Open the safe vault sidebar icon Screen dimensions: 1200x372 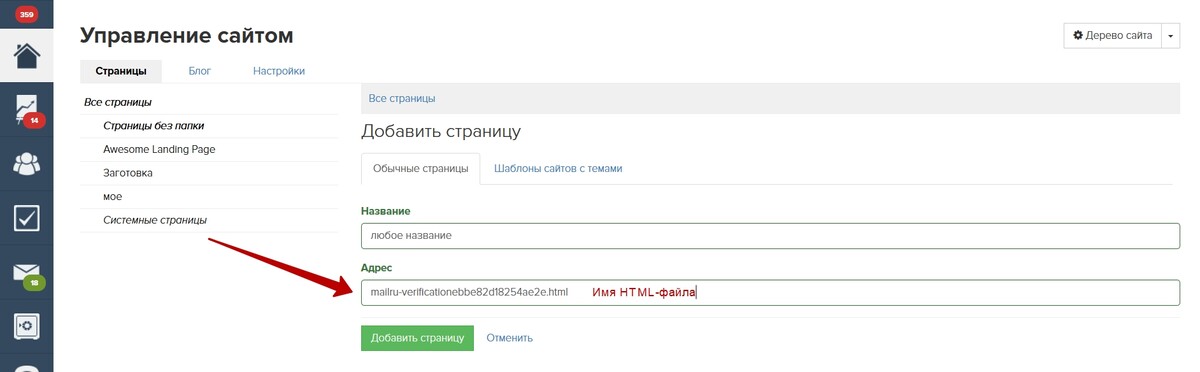tap(27, 326)
